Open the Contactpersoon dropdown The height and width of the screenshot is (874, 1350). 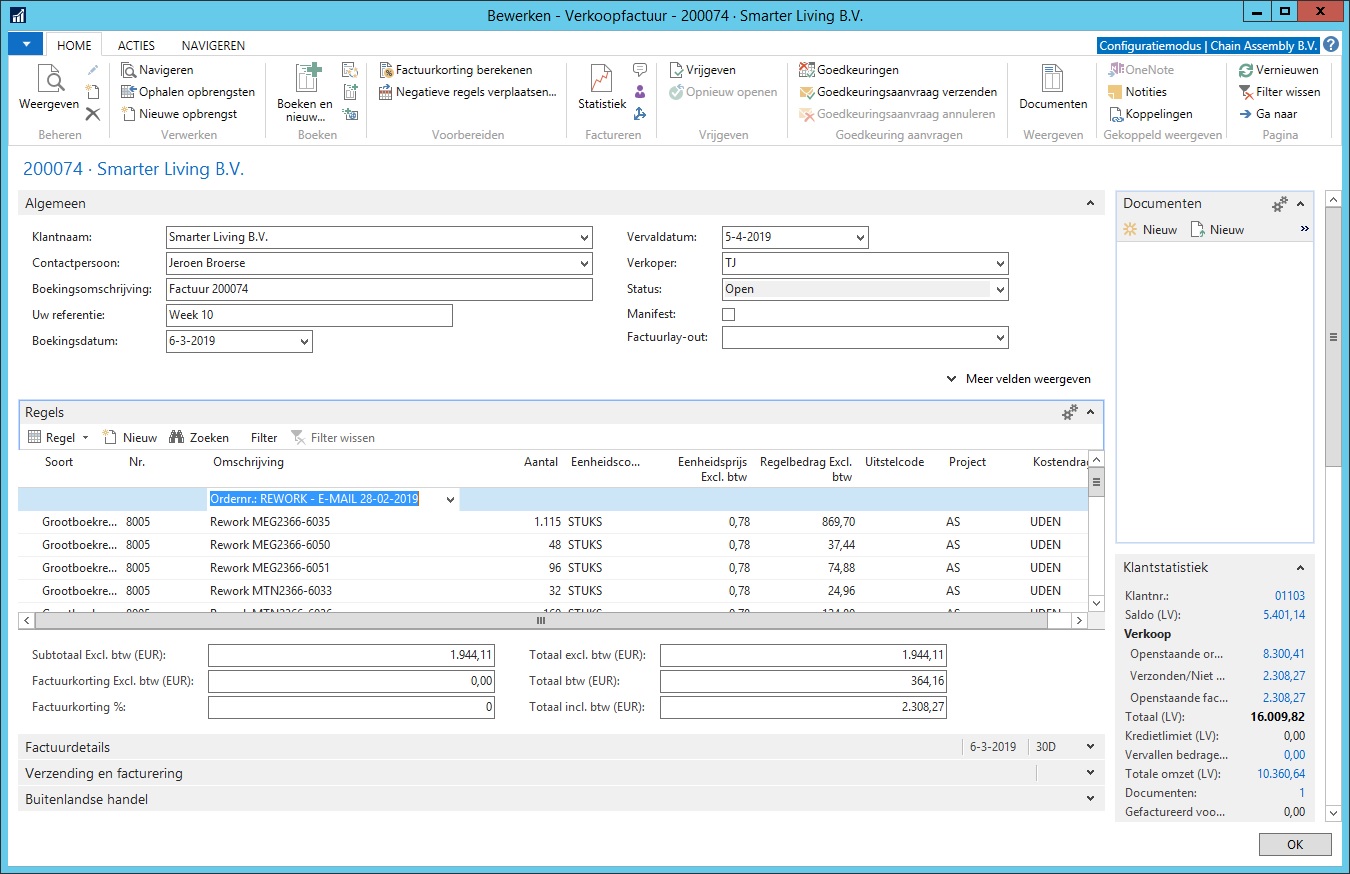pyautogui.click(x=584, y=264)
